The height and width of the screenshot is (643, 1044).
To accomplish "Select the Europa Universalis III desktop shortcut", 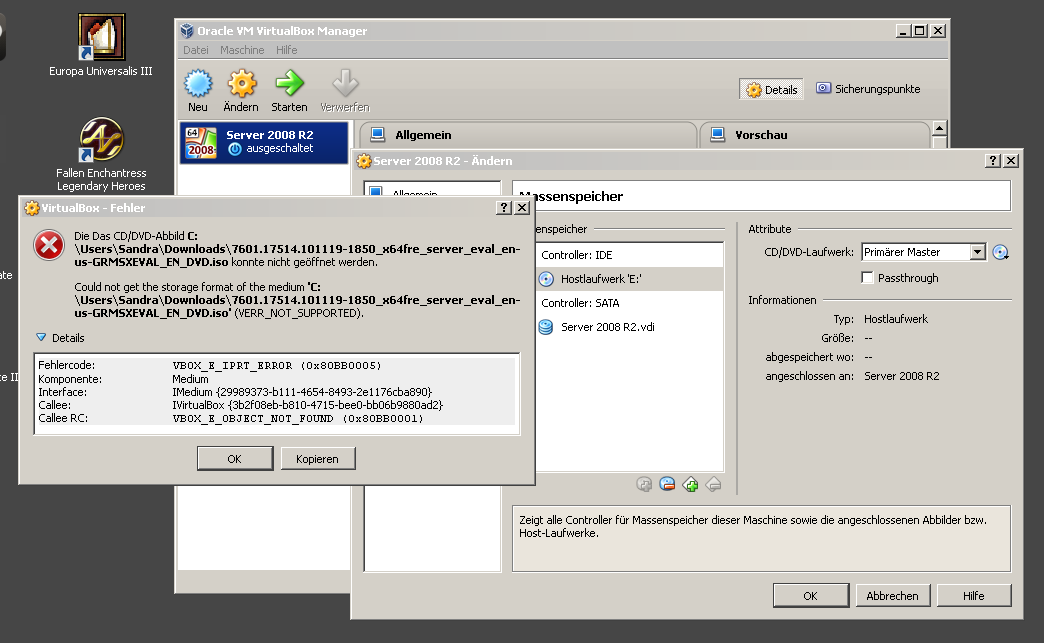I will tap(101, 45).
